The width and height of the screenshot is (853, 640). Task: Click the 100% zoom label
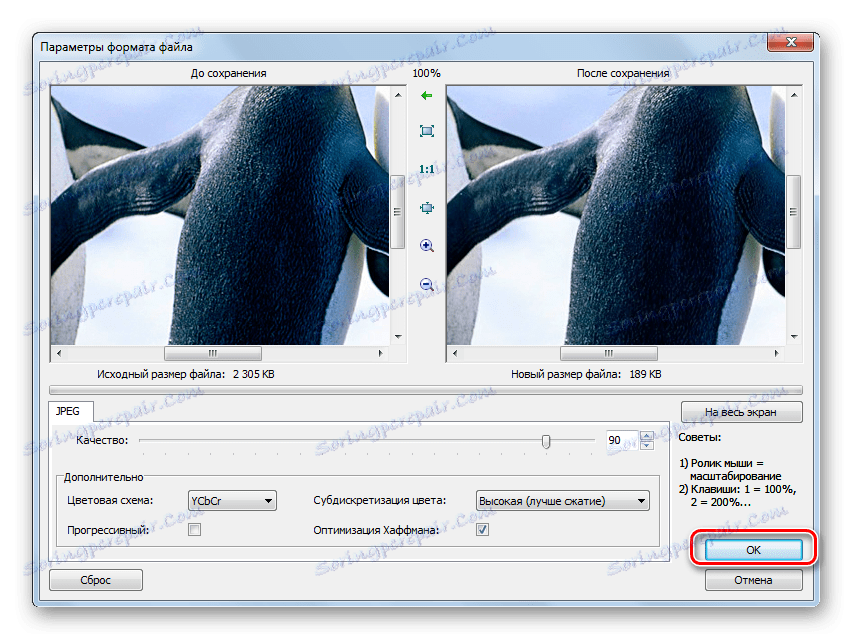point(426,73)
